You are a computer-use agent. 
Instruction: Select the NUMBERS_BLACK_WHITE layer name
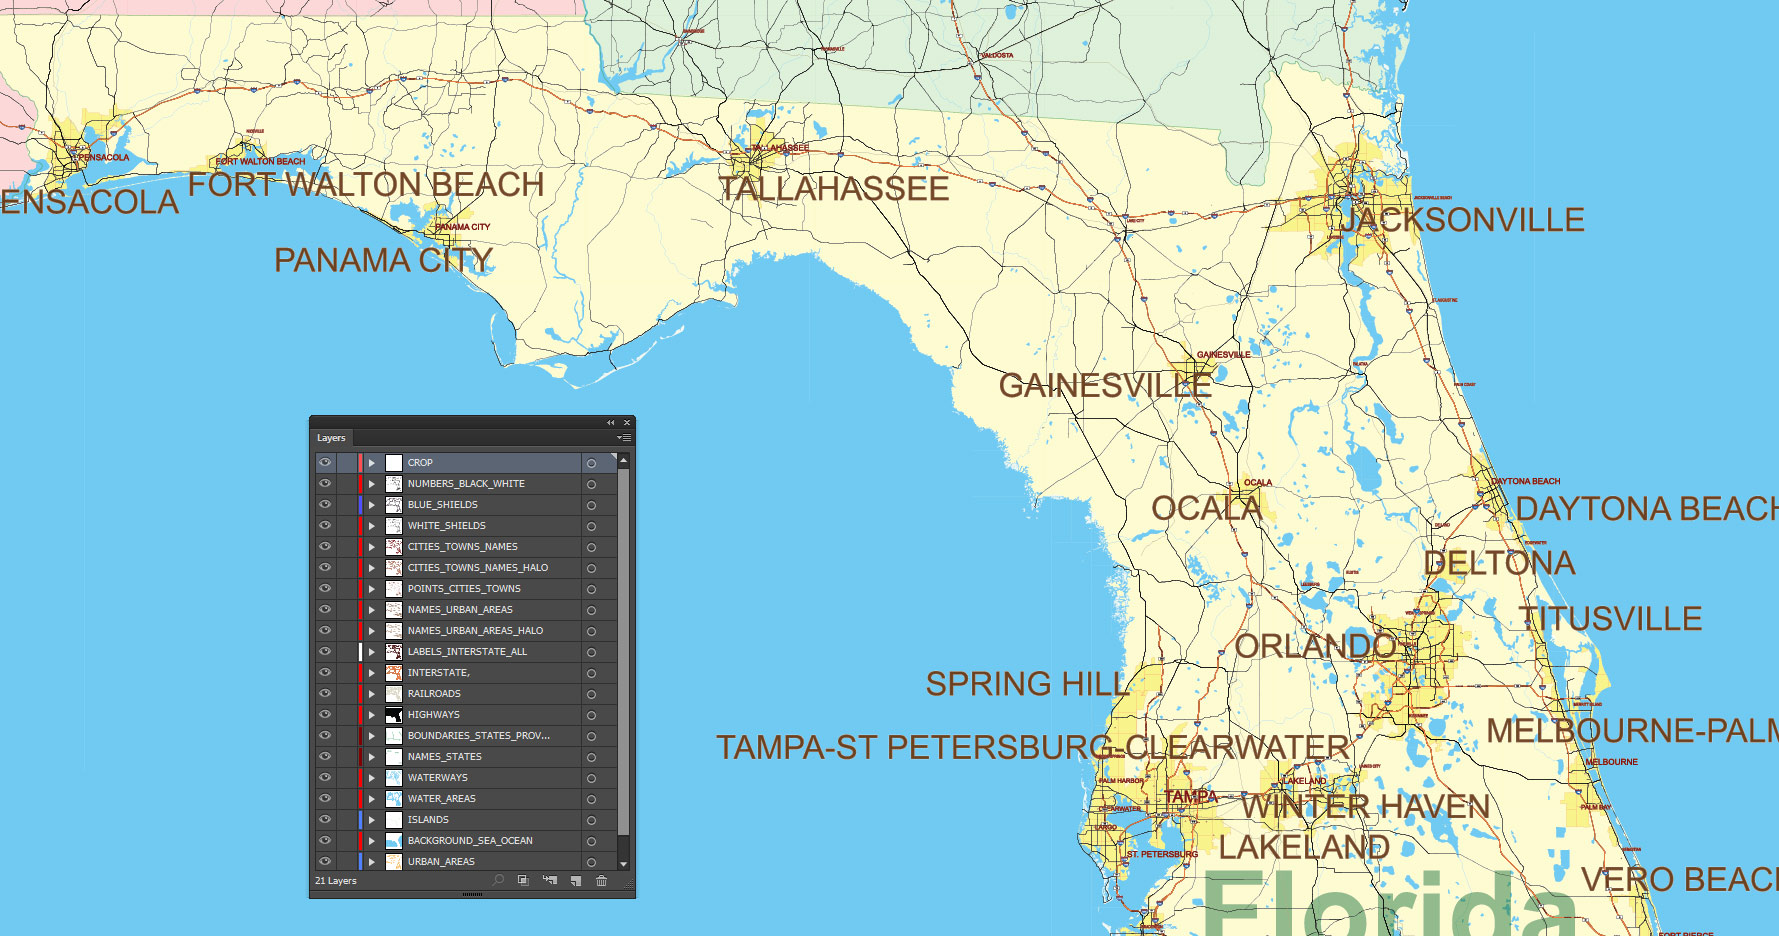466,484
